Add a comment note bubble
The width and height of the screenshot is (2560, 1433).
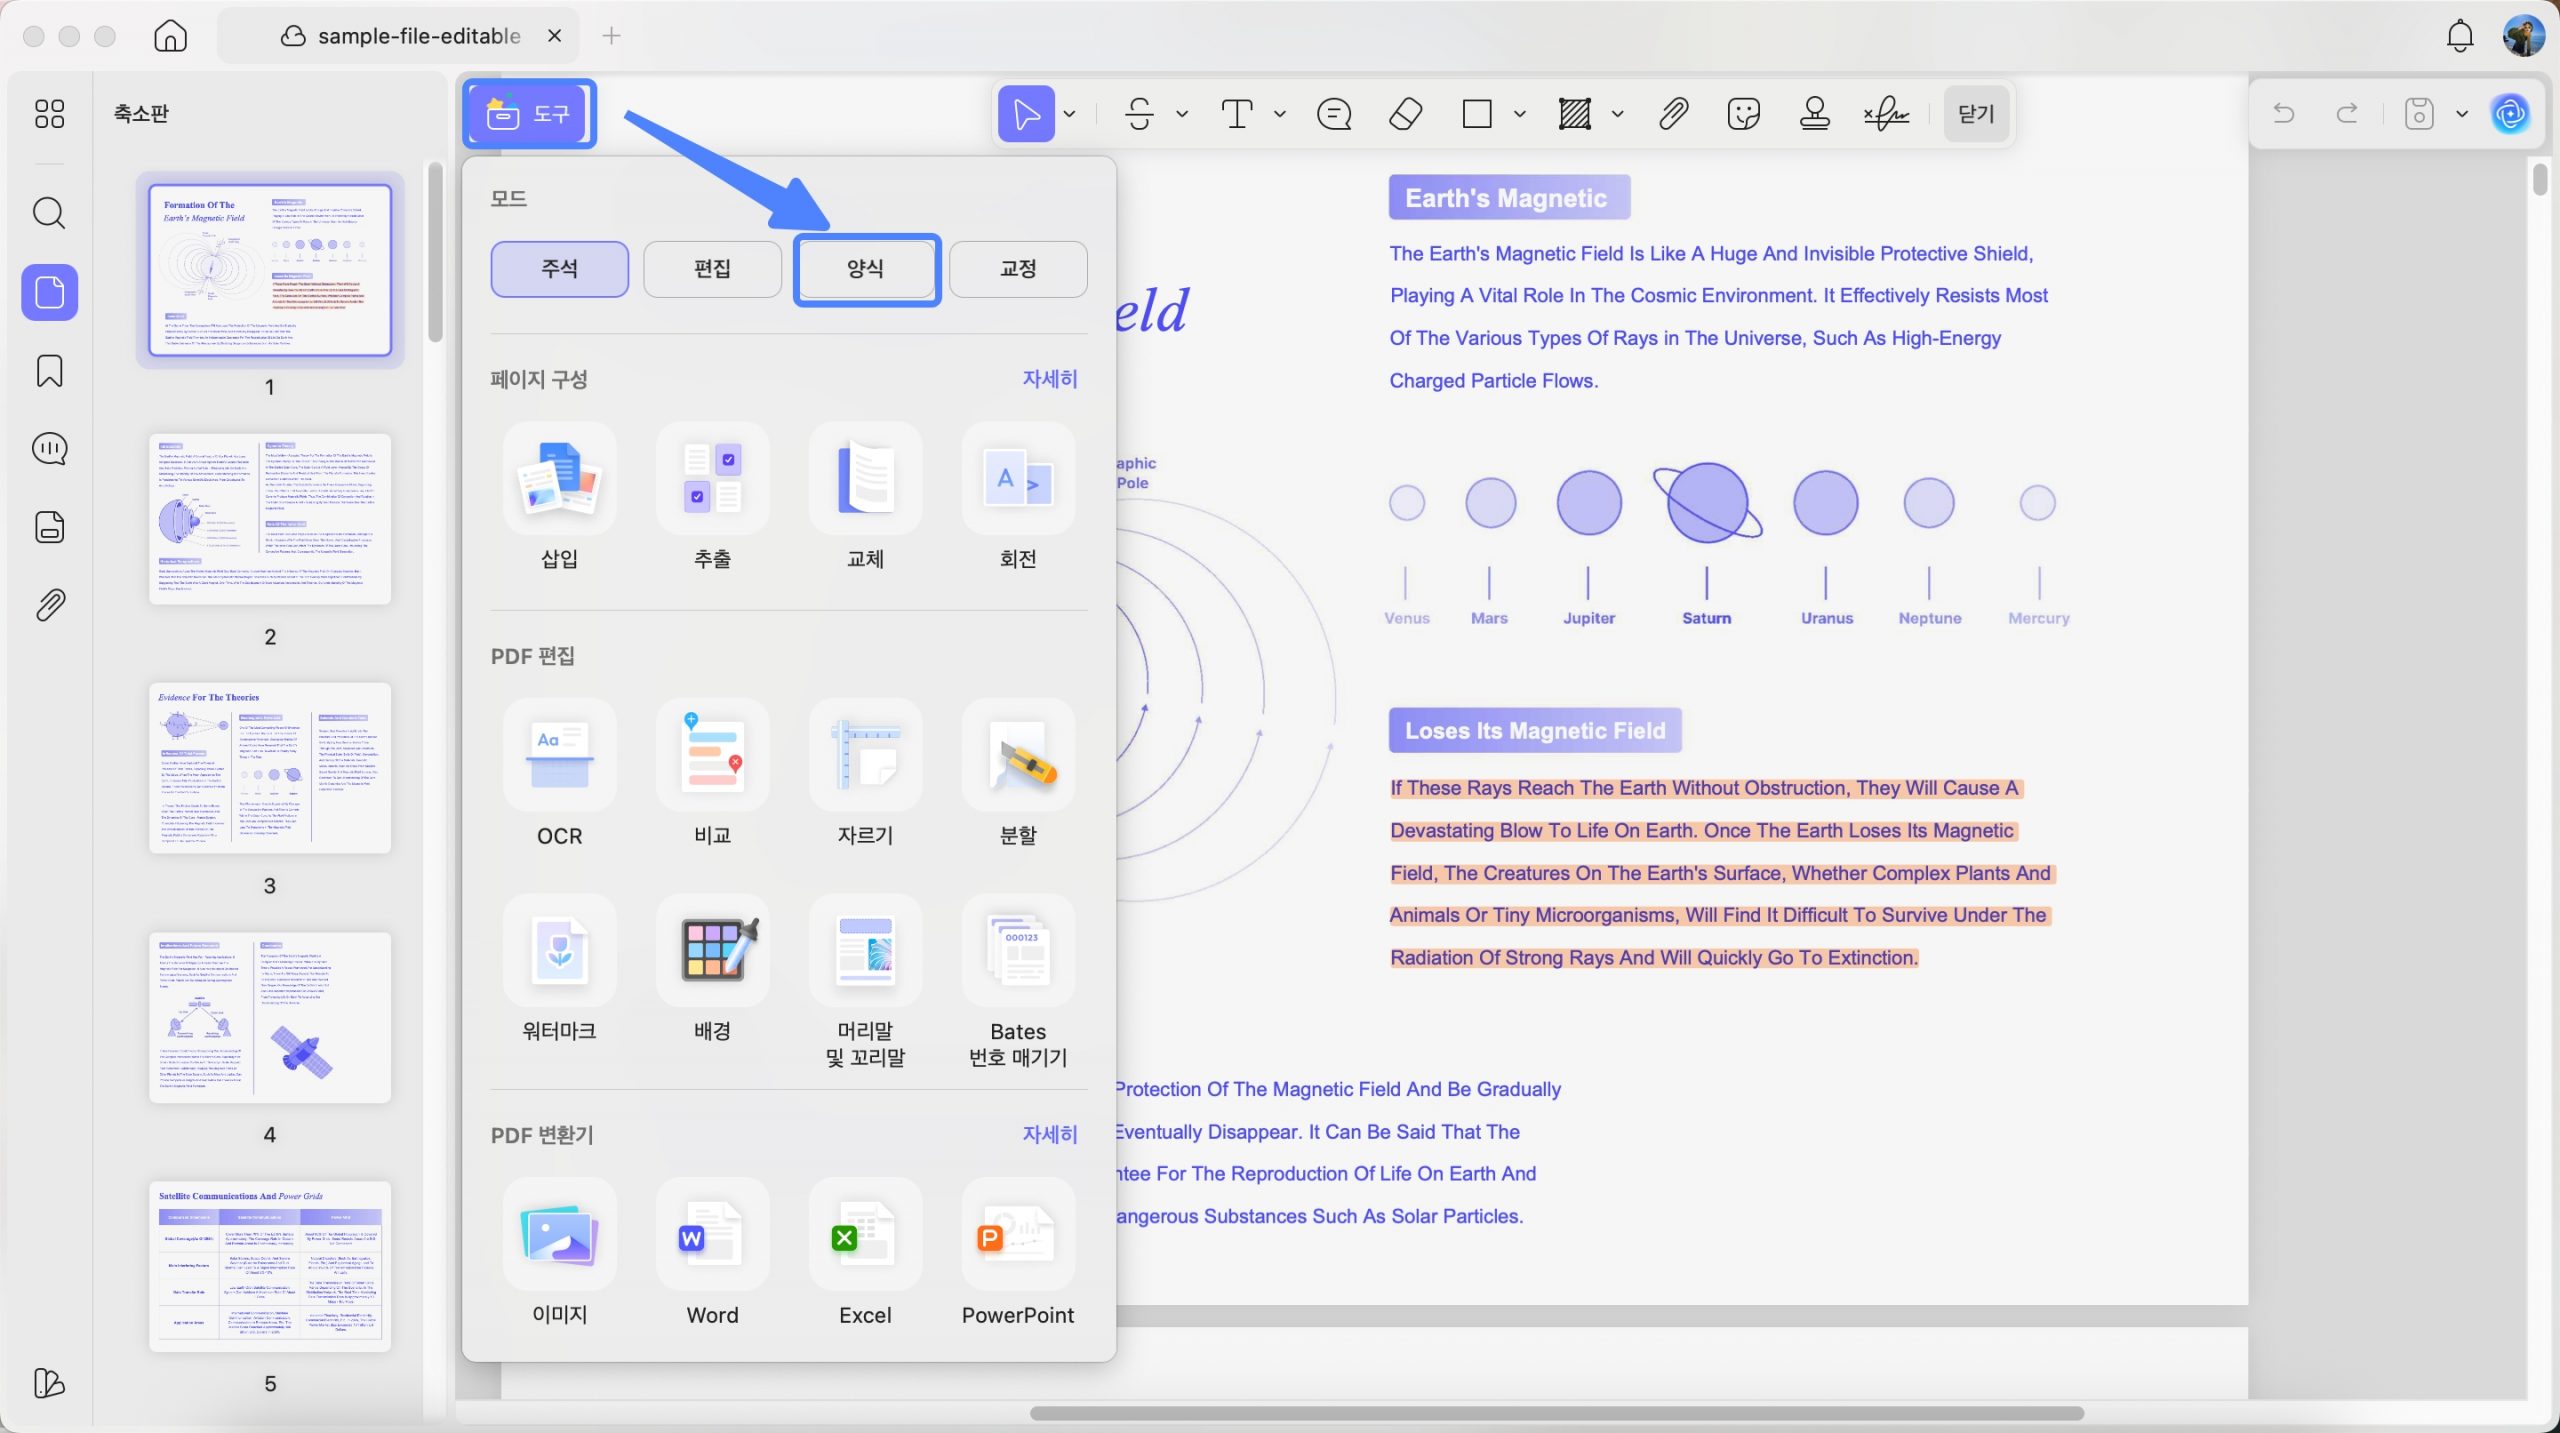(x=1334, y=114)
